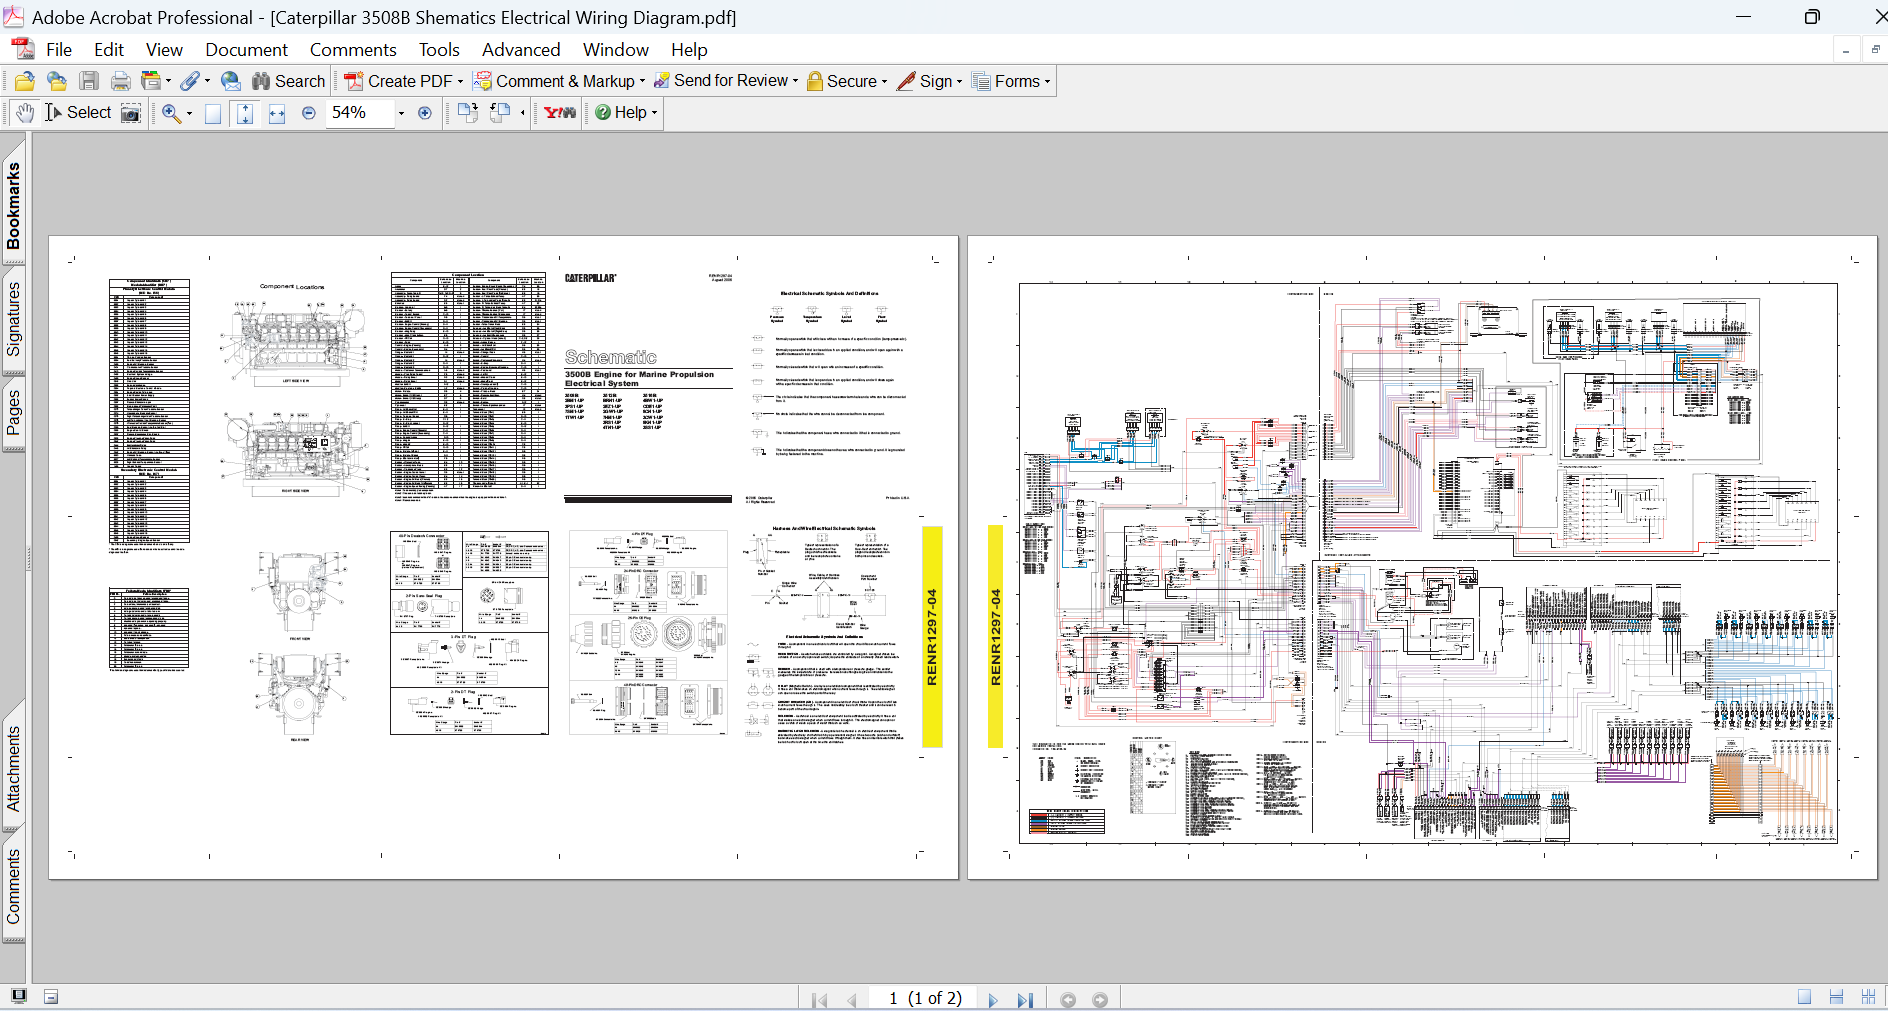Screen dimensions: 1888x1011
Task: Switch to Continuous Facing layout
Action: click(1868, 997)
